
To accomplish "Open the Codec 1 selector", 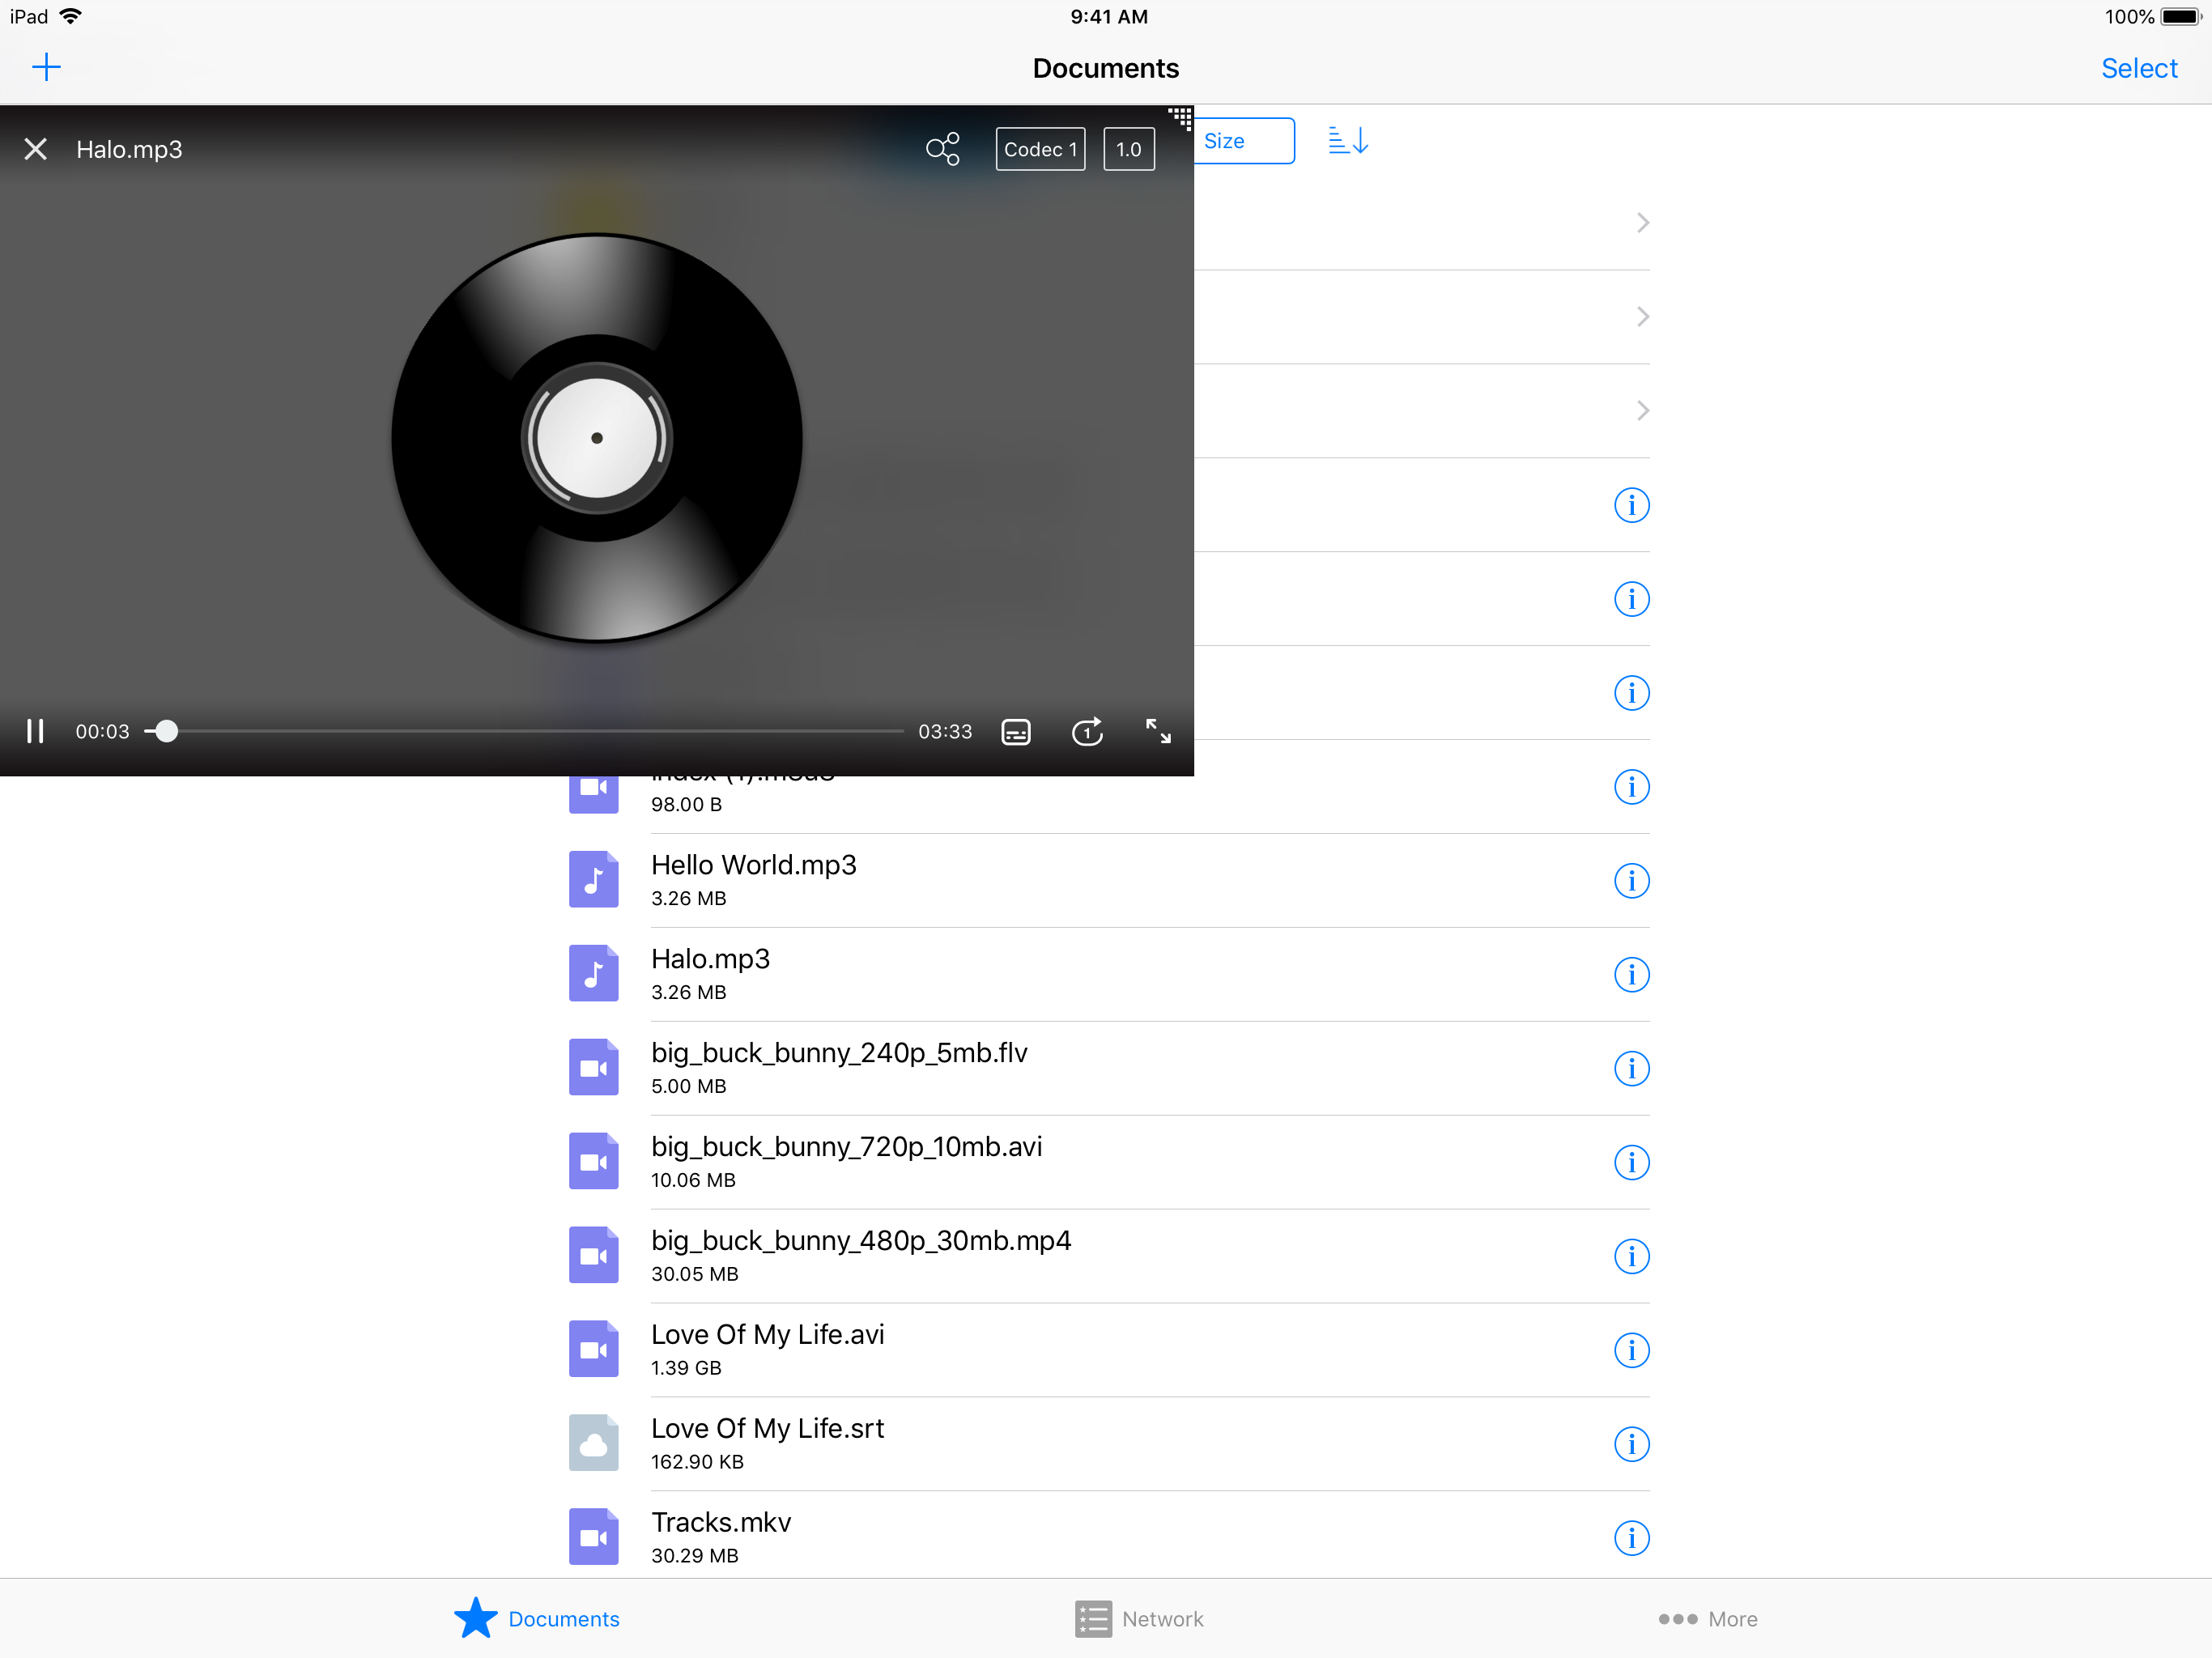I will (1040, 149).
